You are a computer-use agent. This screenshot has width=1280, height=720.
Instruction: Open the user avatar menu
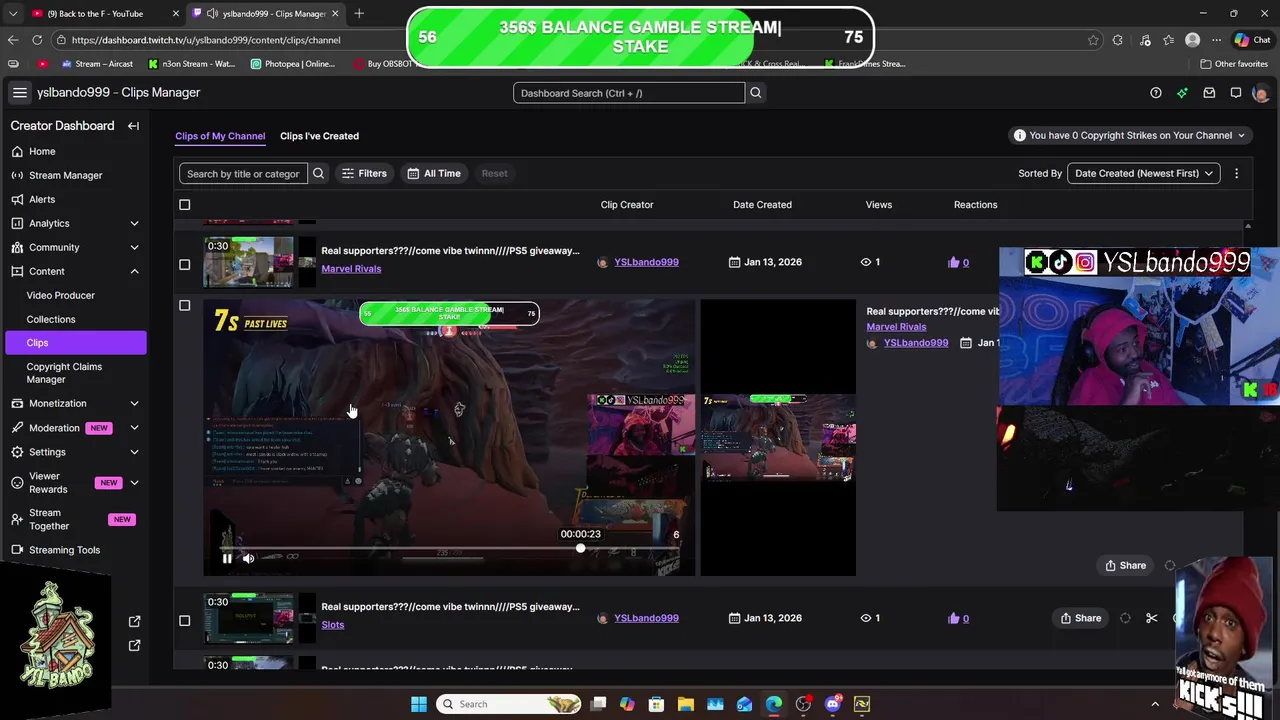coord(1260,93)
